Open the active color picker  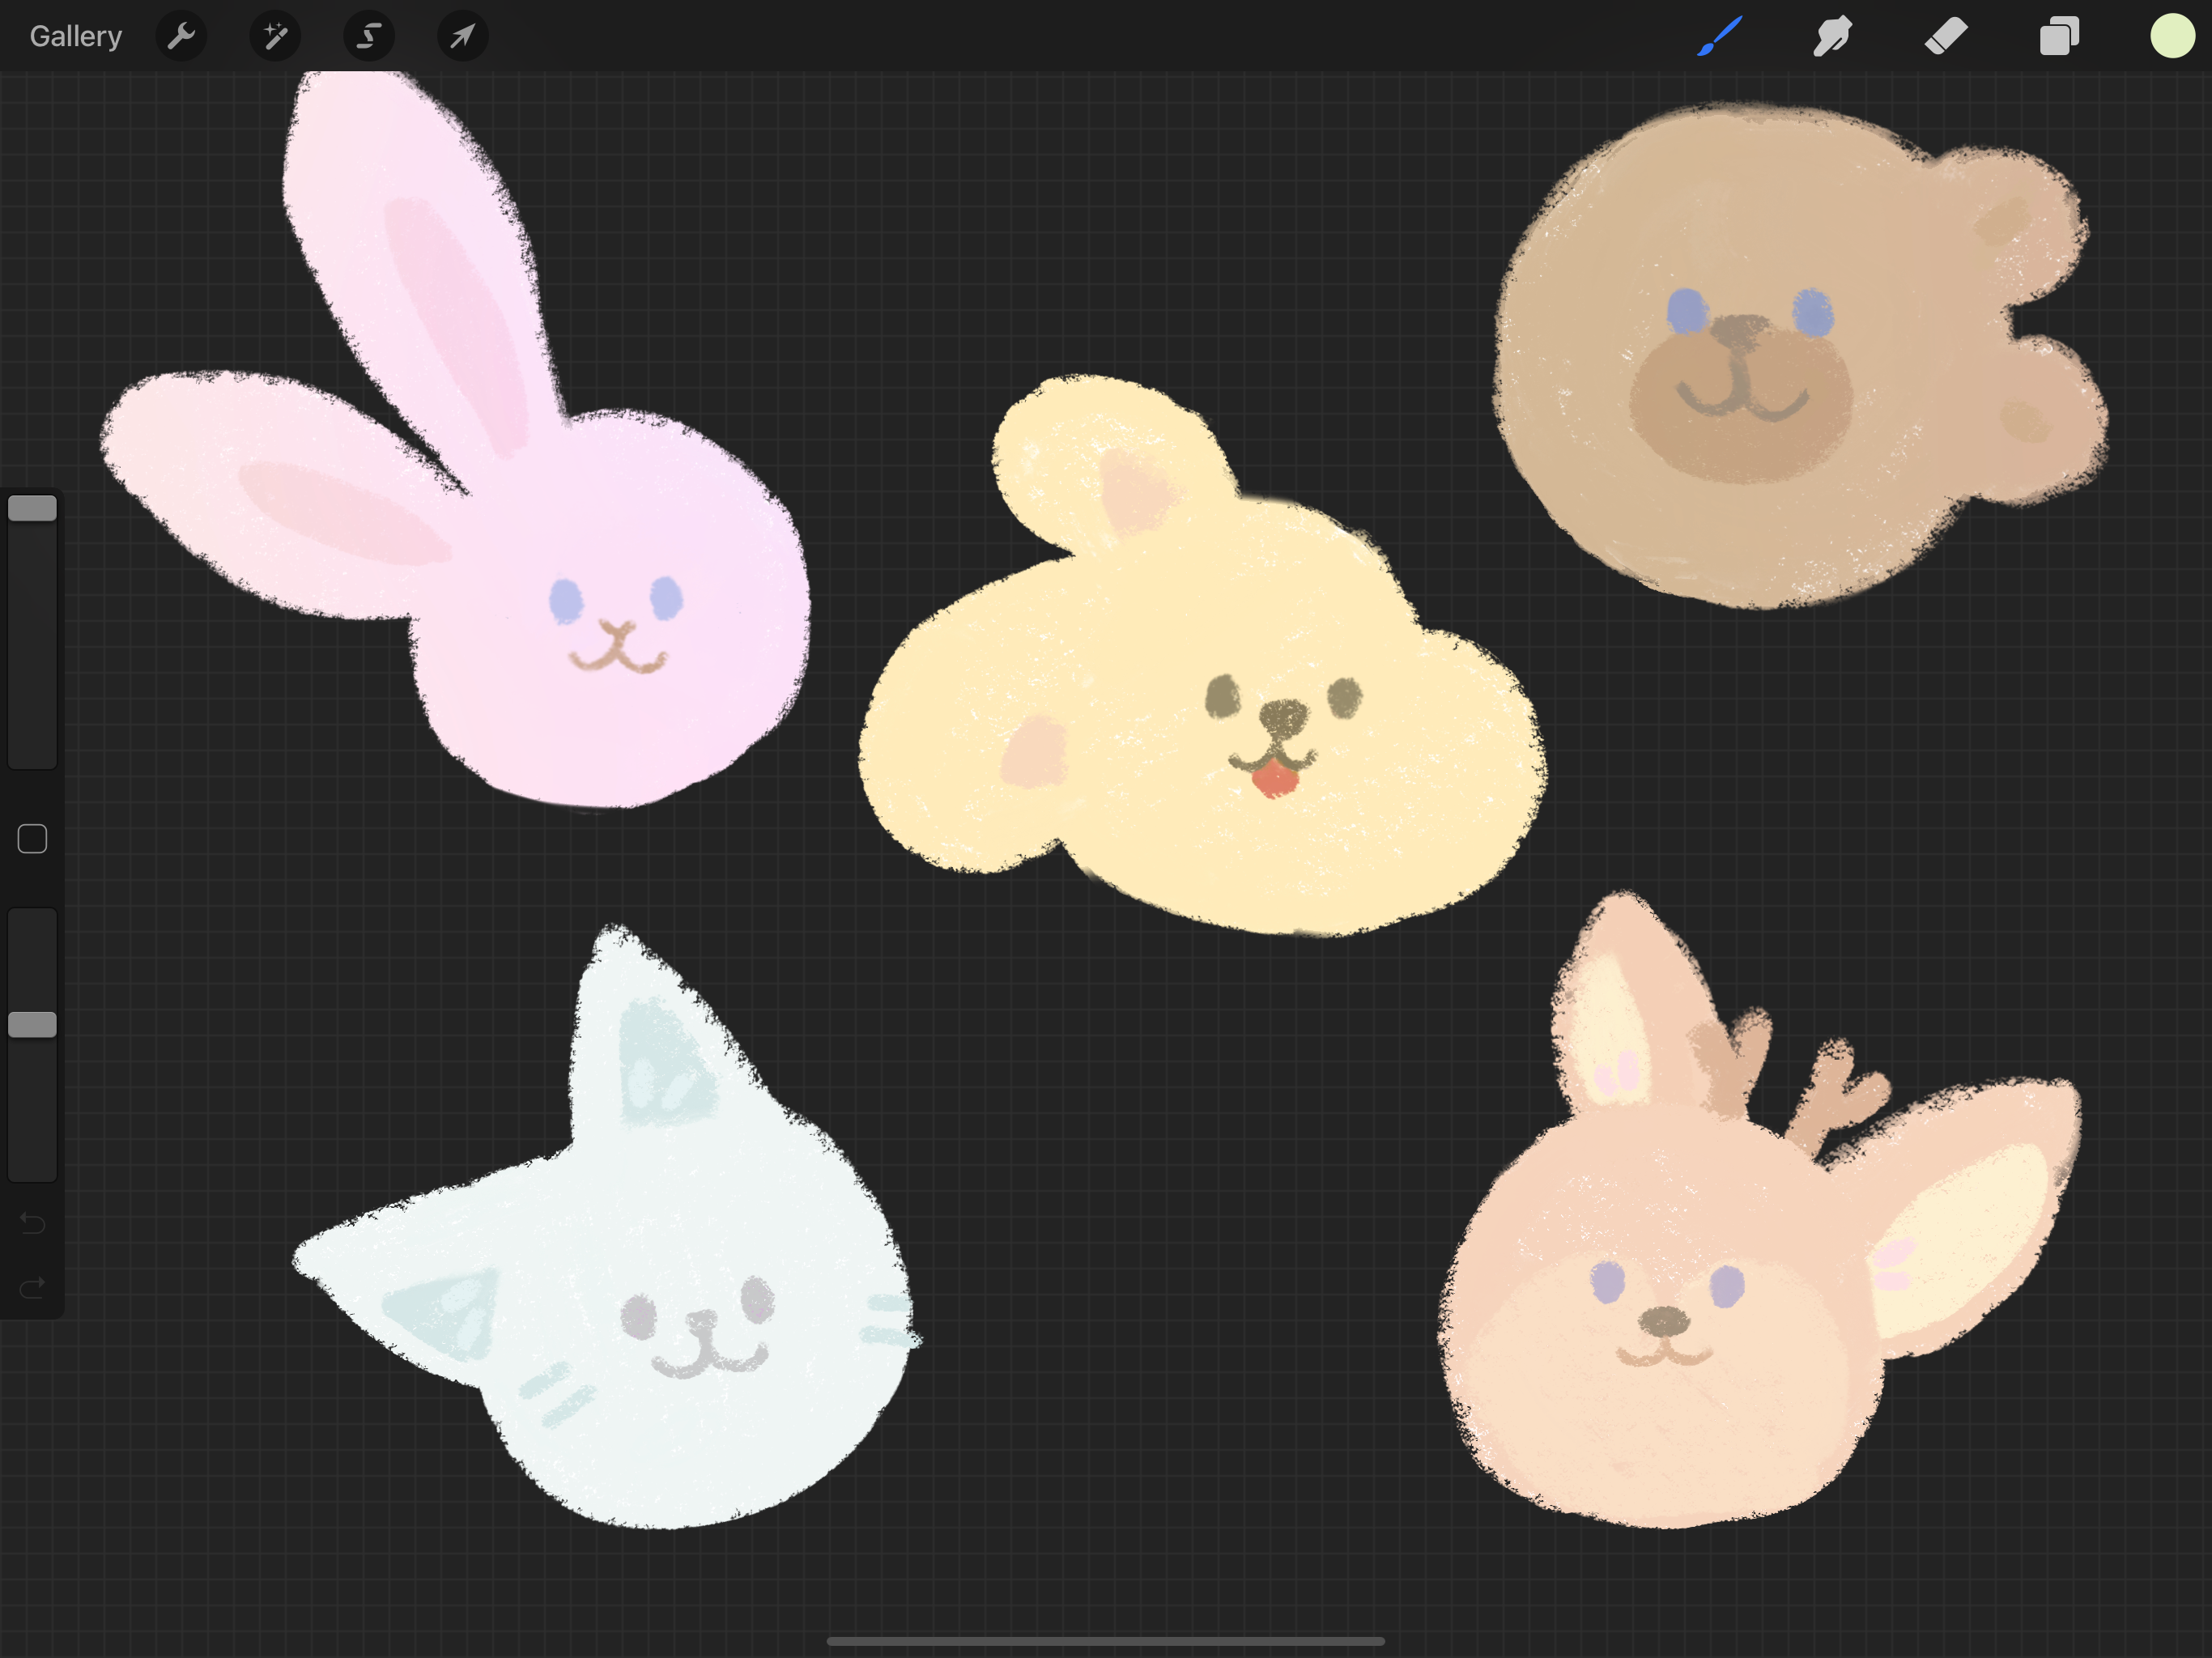[x=2172, y=36]
